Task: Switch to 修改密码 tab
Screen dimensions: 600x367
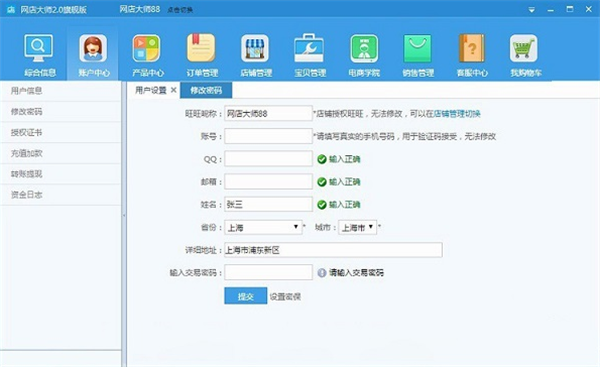Action: pos(206,90)
